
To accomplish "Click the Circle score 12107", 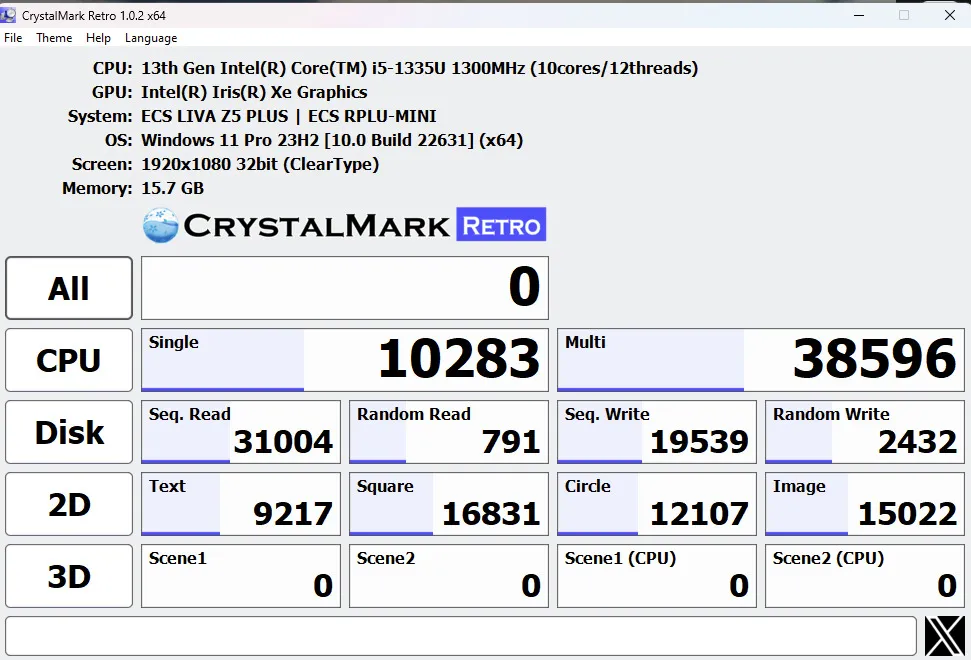I will [657, 504].
